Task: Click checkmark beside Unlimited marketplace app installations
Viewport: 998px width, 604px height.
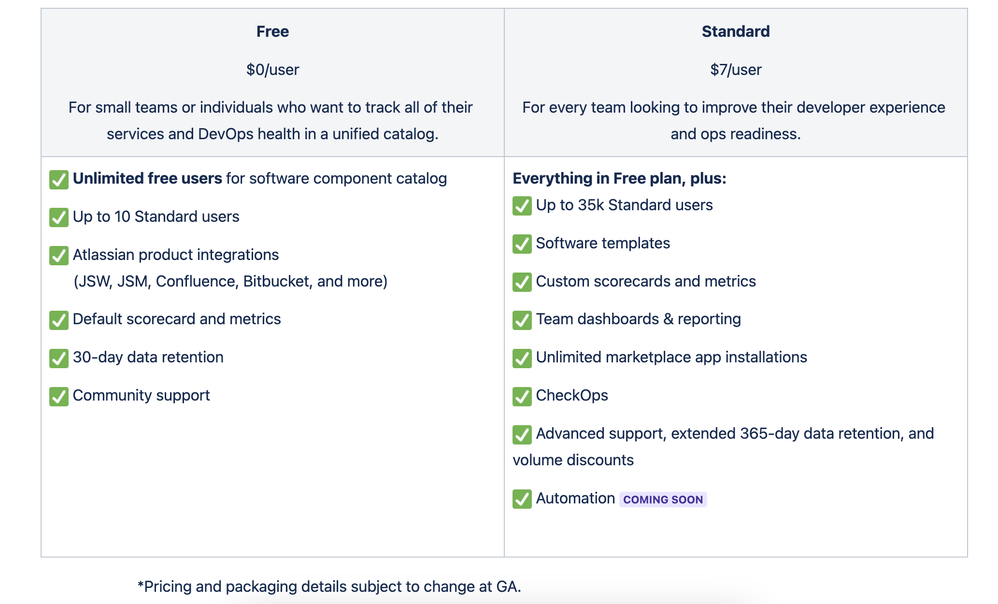Action: pos(522,358)
